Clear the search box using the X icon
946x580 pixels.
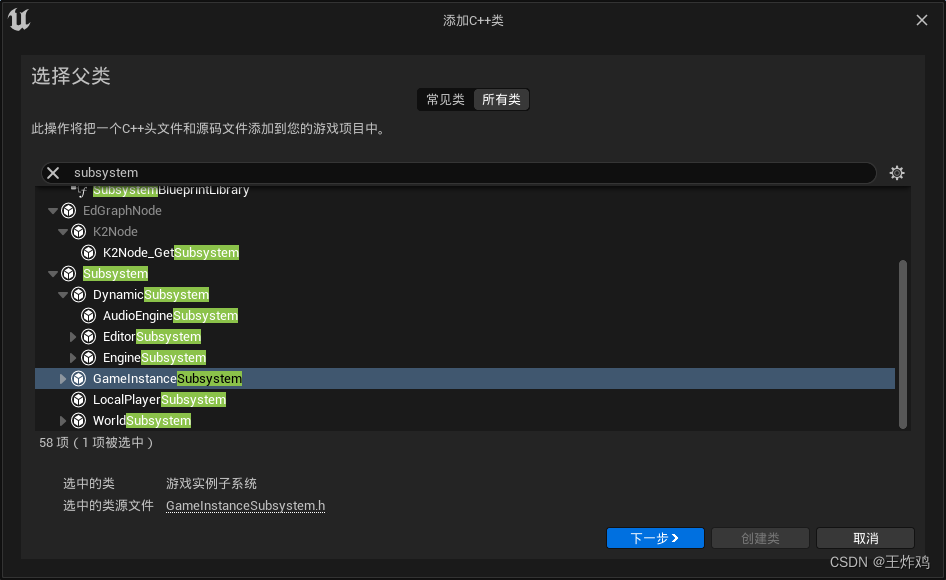tap(52, 172)
